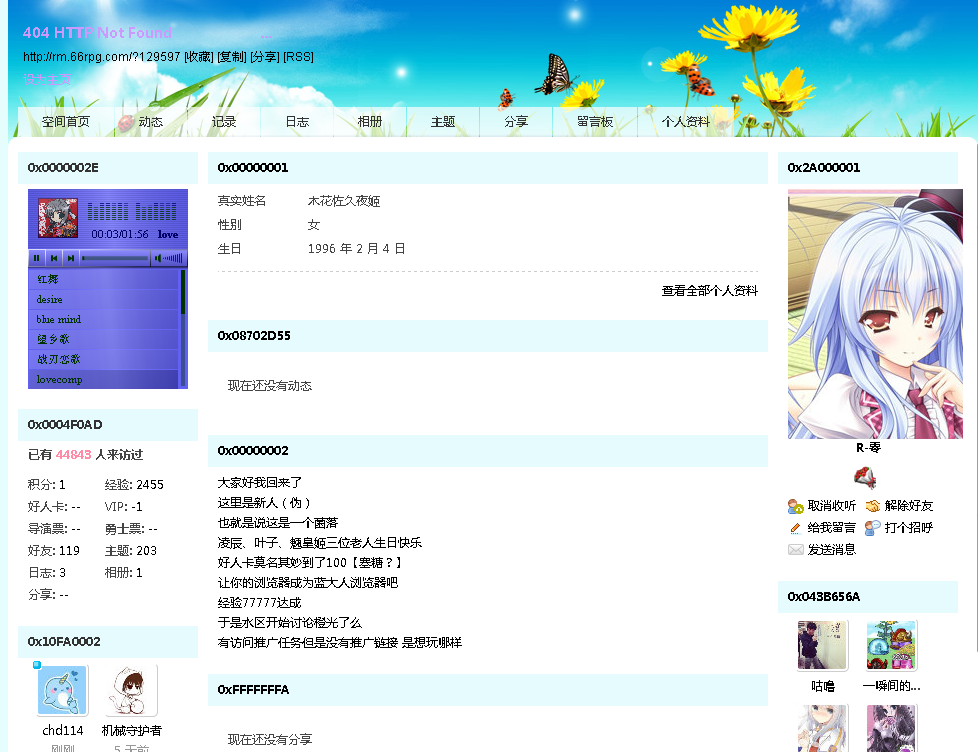Open the 留言板 tab

point(595,122)
